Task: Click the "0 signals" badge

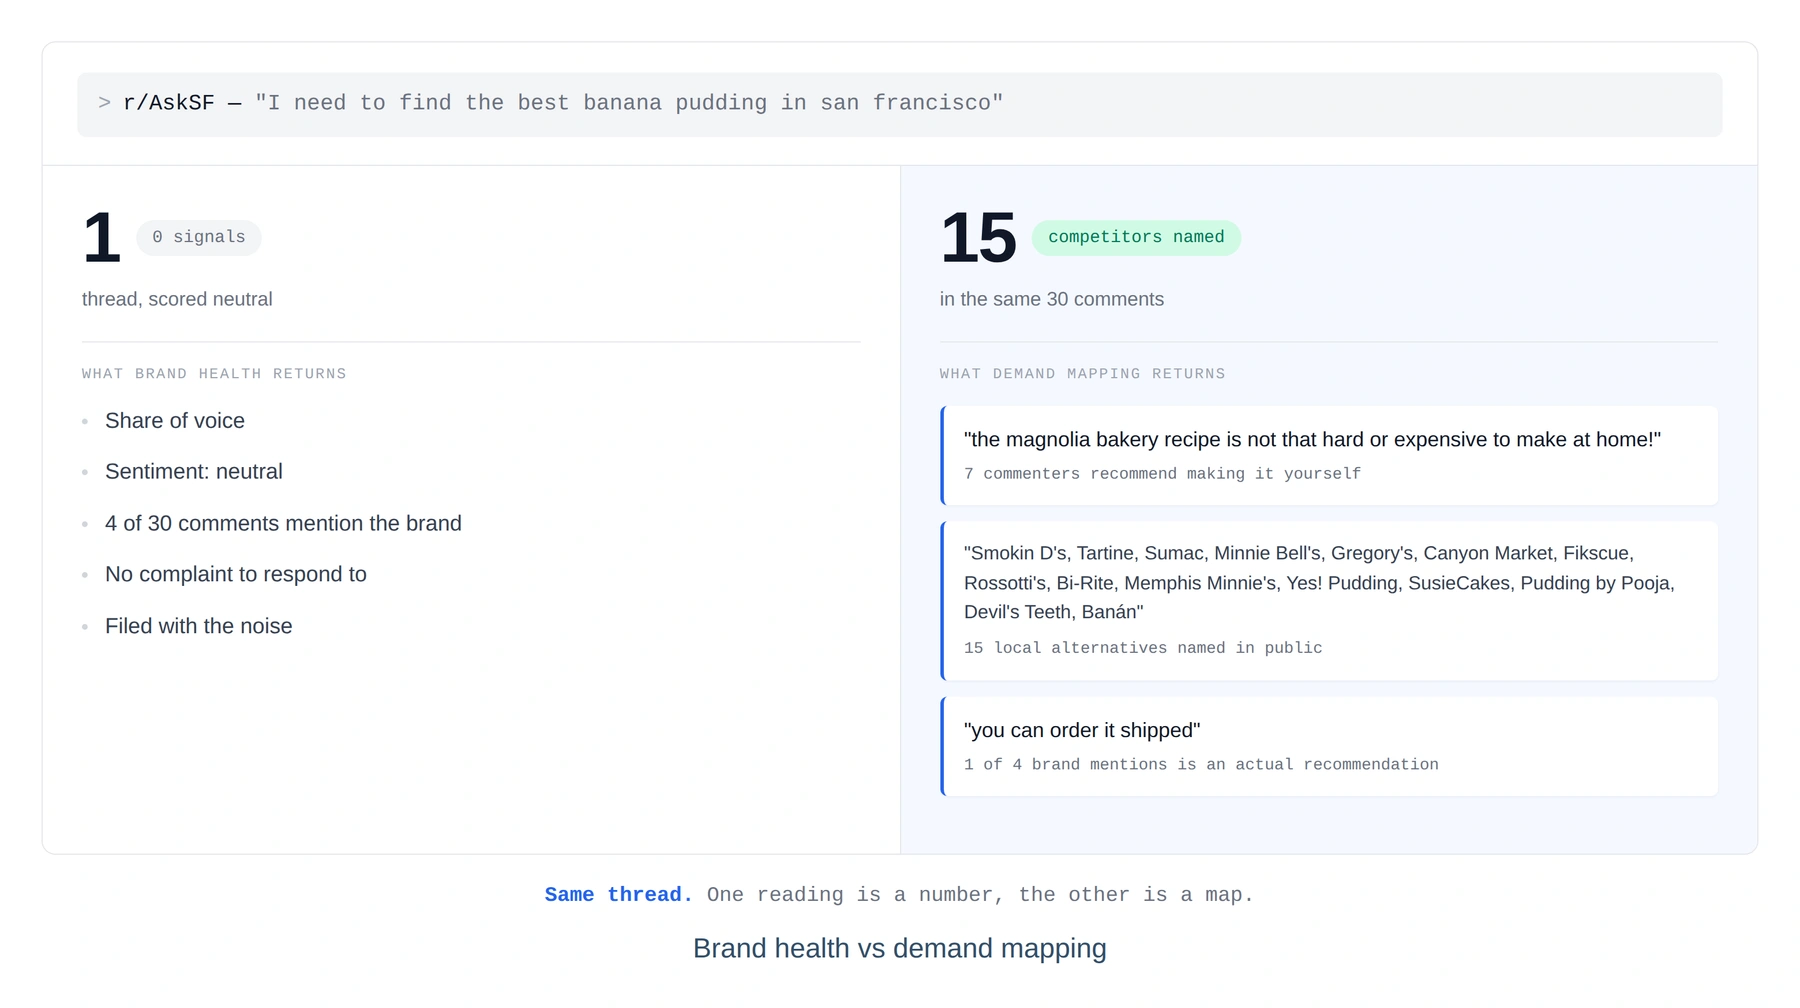Action: (199, 237)
